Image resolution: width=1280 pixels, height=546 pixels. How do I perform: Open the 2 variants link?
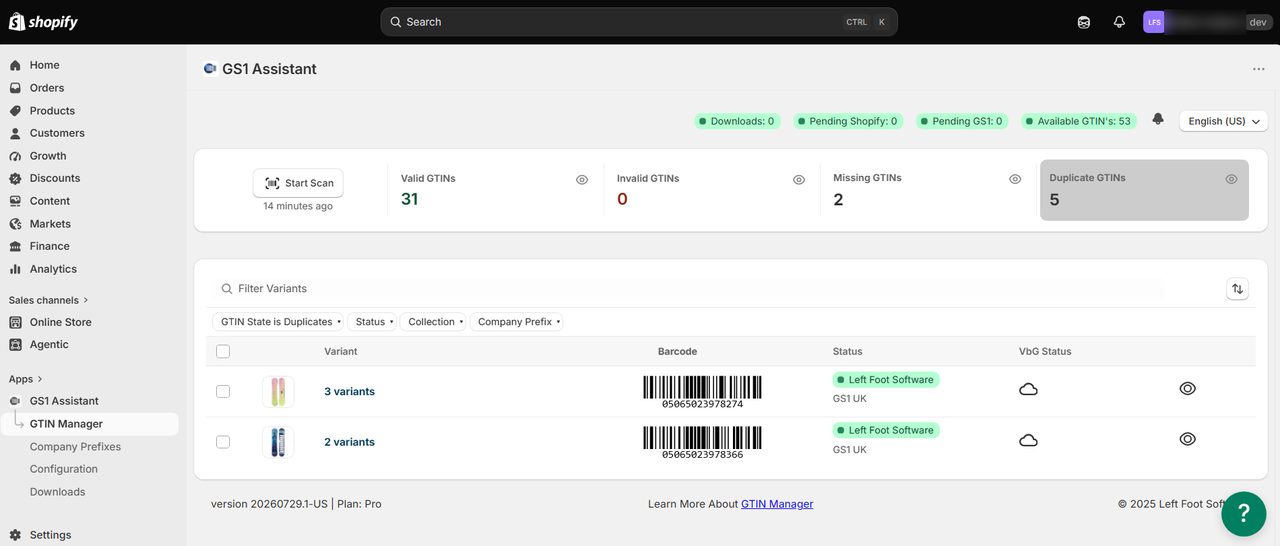click(349, 442)
